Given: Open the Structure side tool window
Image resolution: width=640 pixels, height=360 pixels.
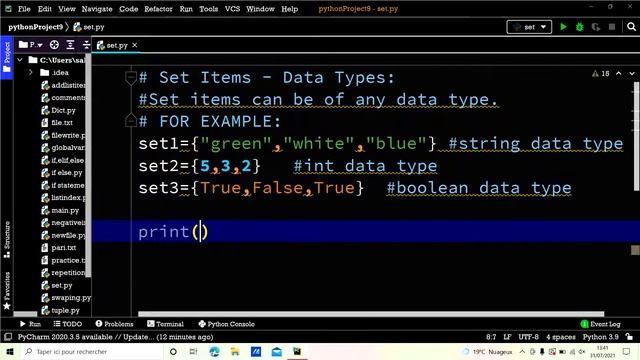Looking at the screenshot, I should tap(7, 240).
